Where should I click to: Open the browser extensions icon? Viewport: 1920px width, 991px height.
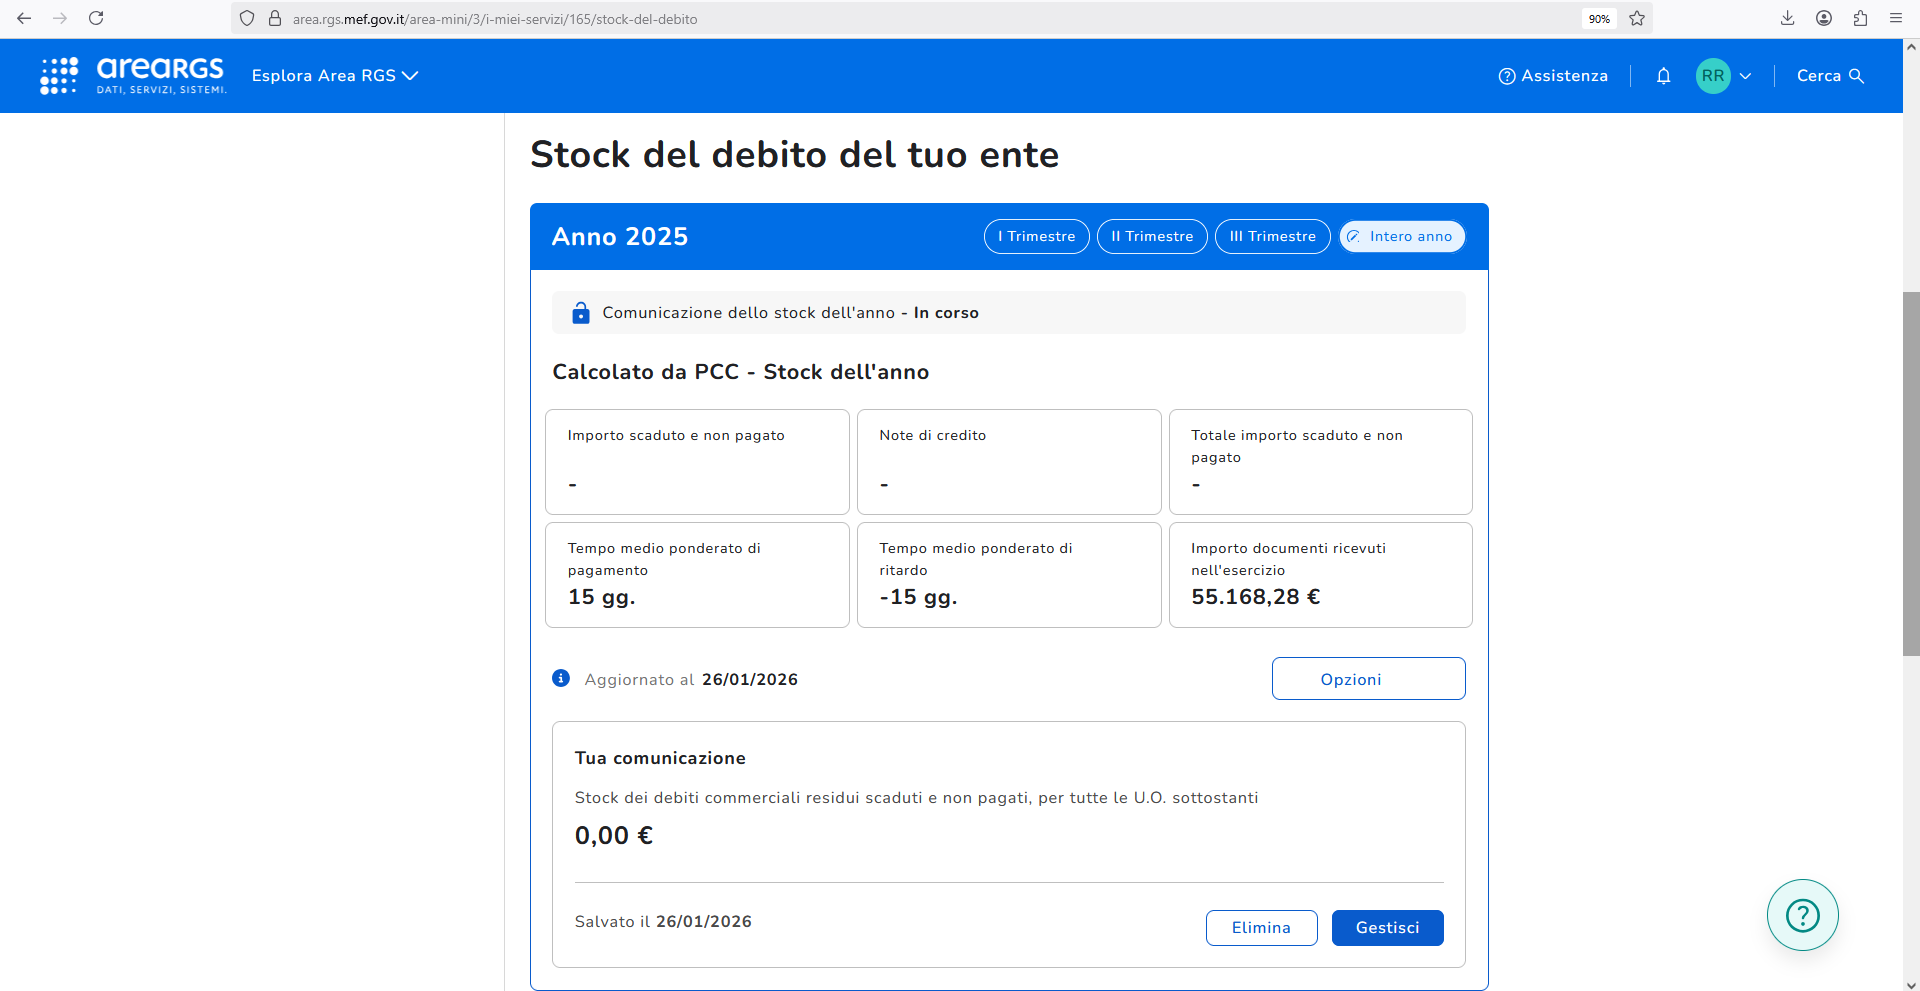click(1860, 18)
